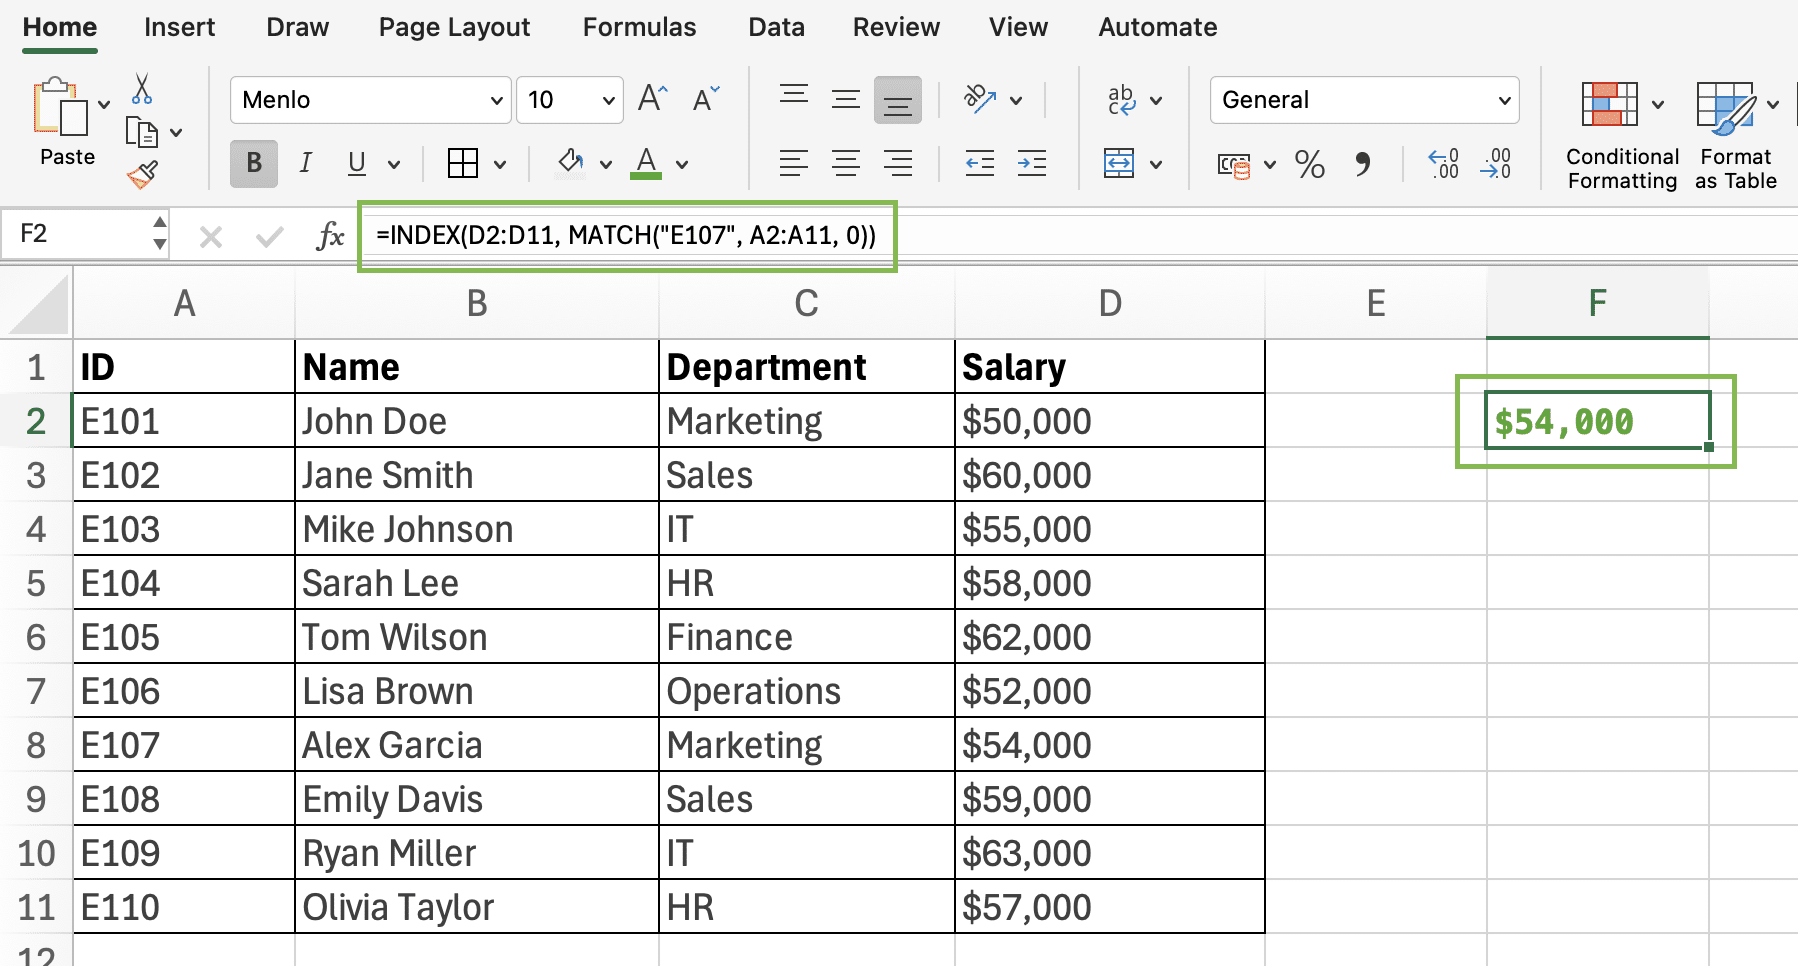The height and width of the screenshot is (966, 1798).
Task: Expand merge options arrow
Action: 1156,164
